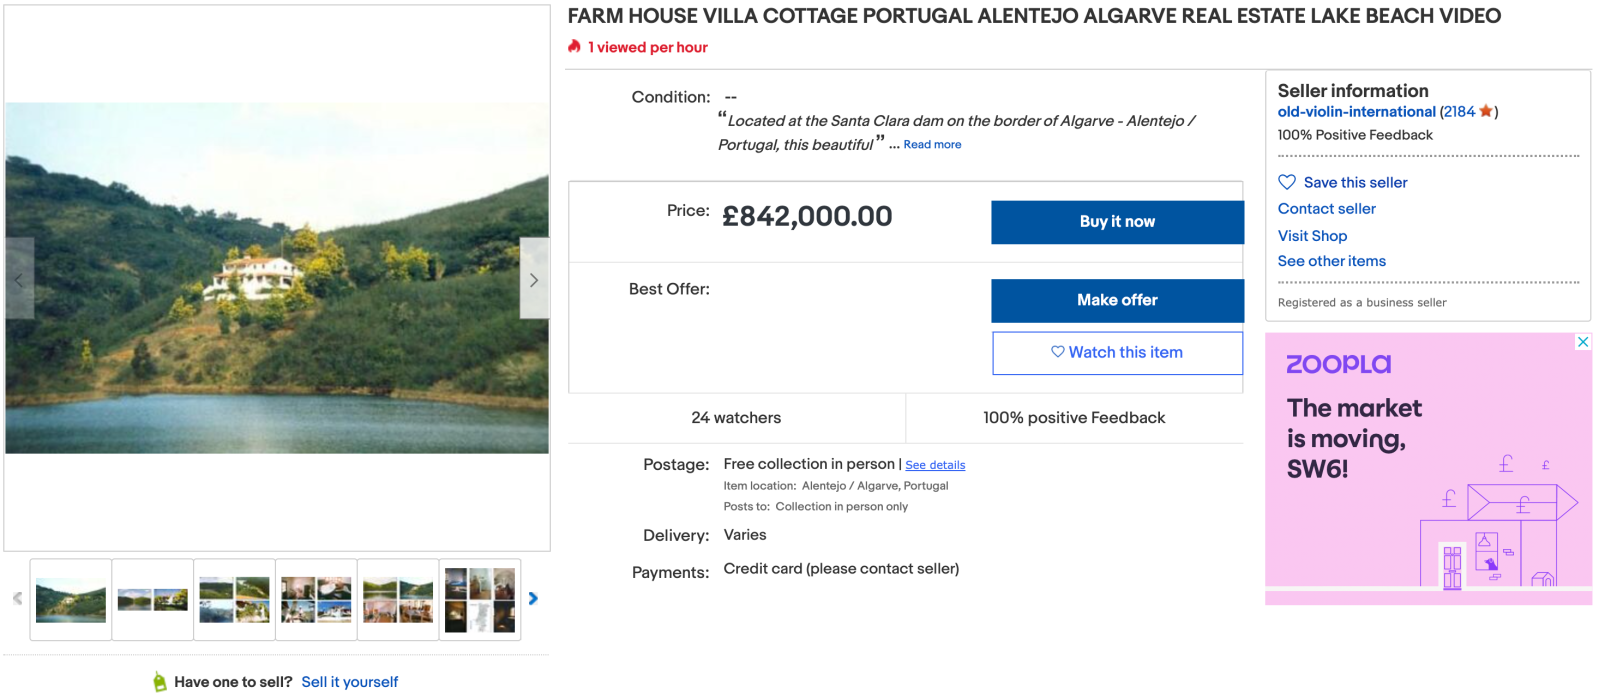Visit the seller's Shop

(x=1312, y=236)
